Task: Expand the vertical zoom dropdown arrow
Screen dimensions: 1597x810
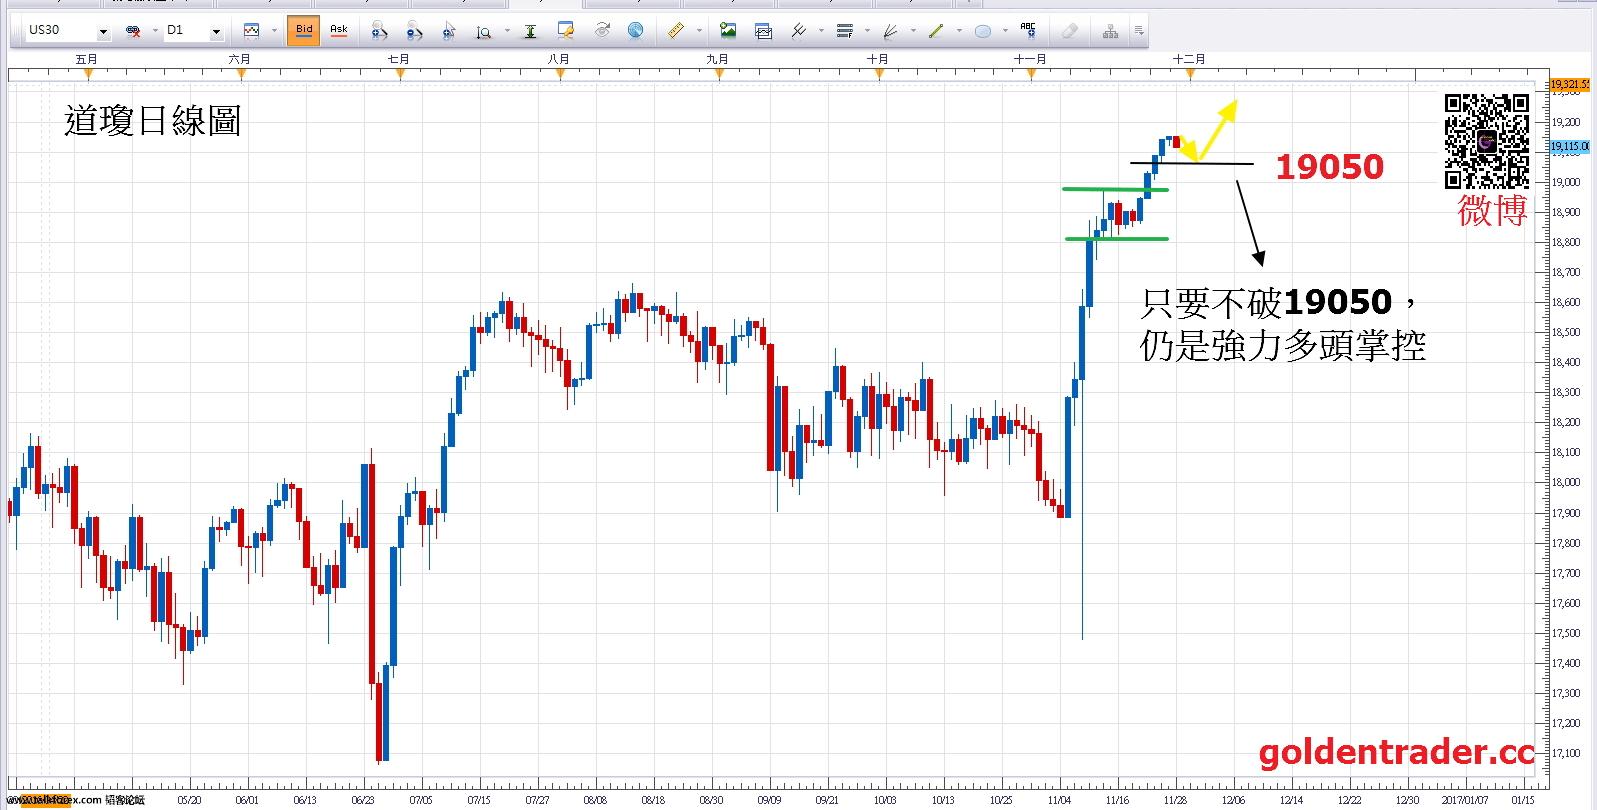Action: 506,32
